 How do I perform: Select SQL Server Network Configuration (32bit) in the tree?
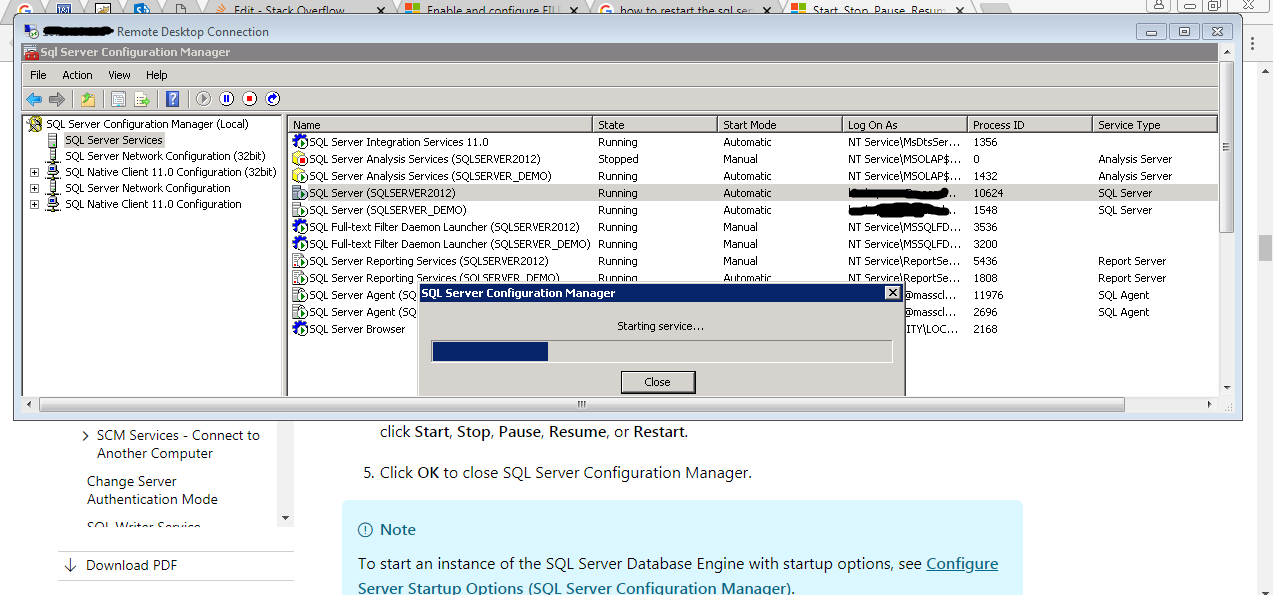[x=165, y=156]
